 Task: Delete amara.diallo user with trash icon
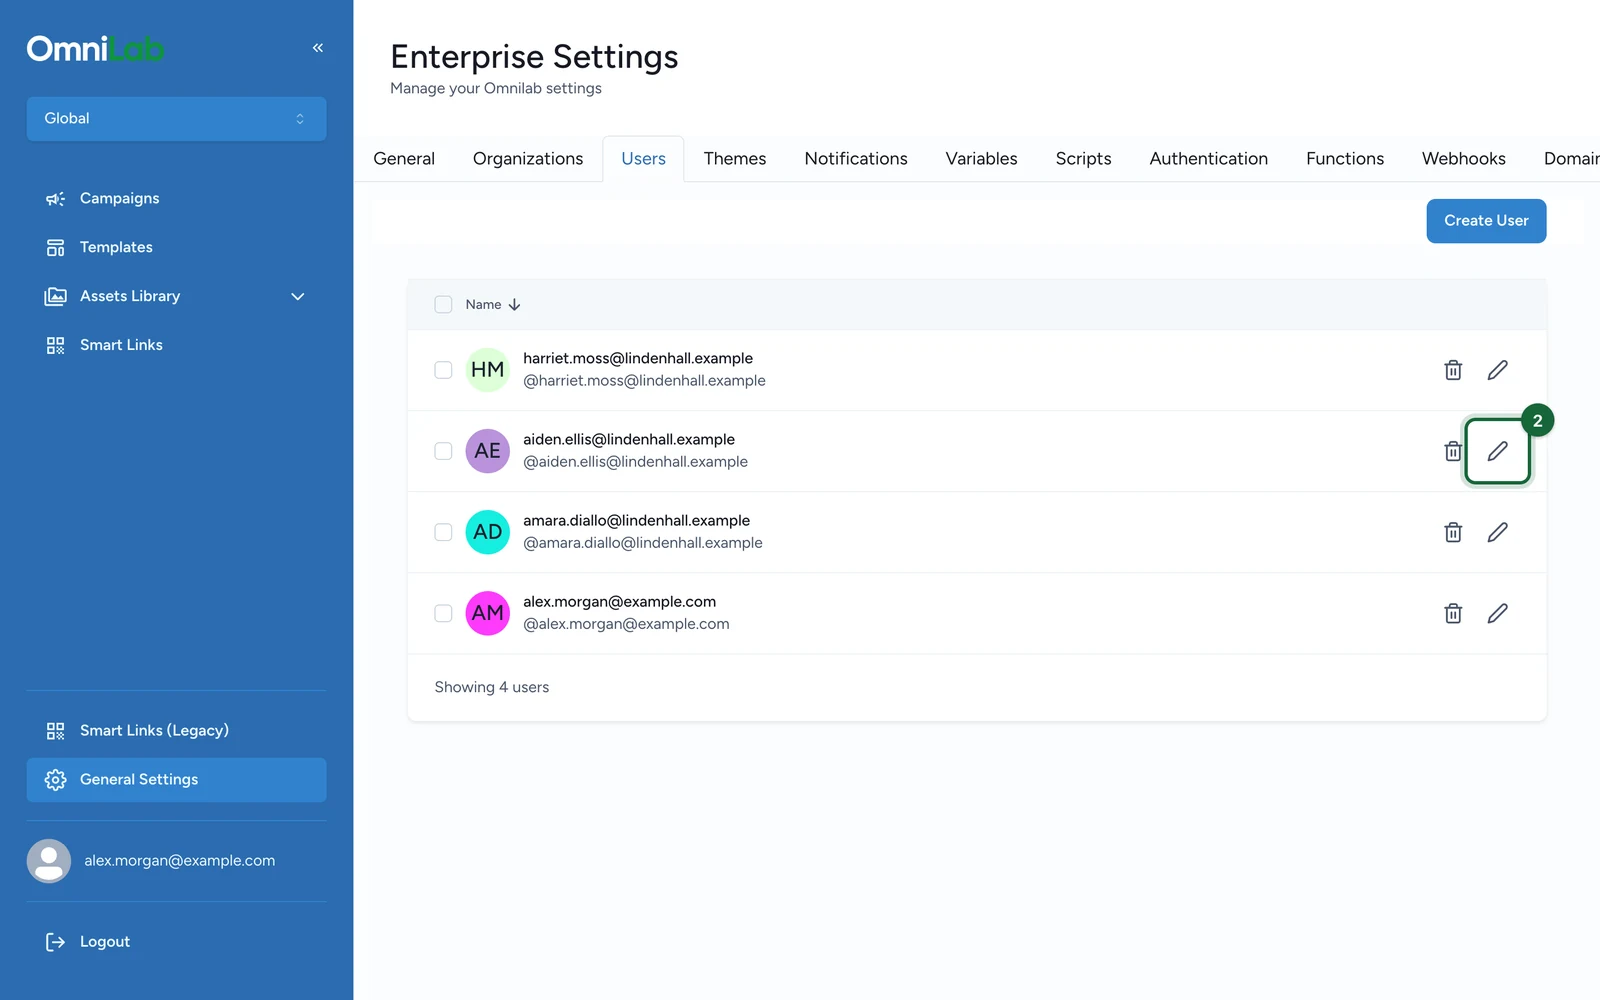[x=1453, y=532]
